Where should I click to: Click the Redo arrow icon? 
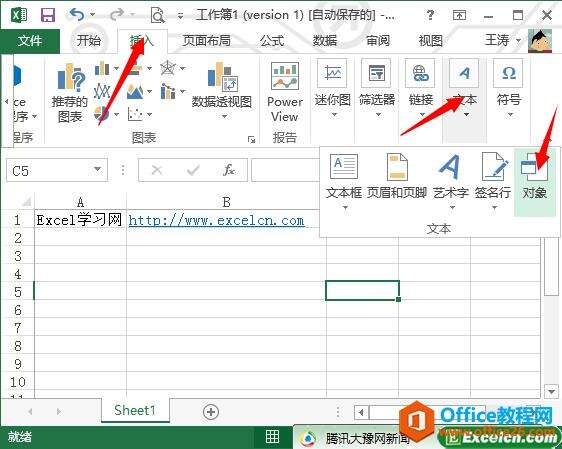116,15
